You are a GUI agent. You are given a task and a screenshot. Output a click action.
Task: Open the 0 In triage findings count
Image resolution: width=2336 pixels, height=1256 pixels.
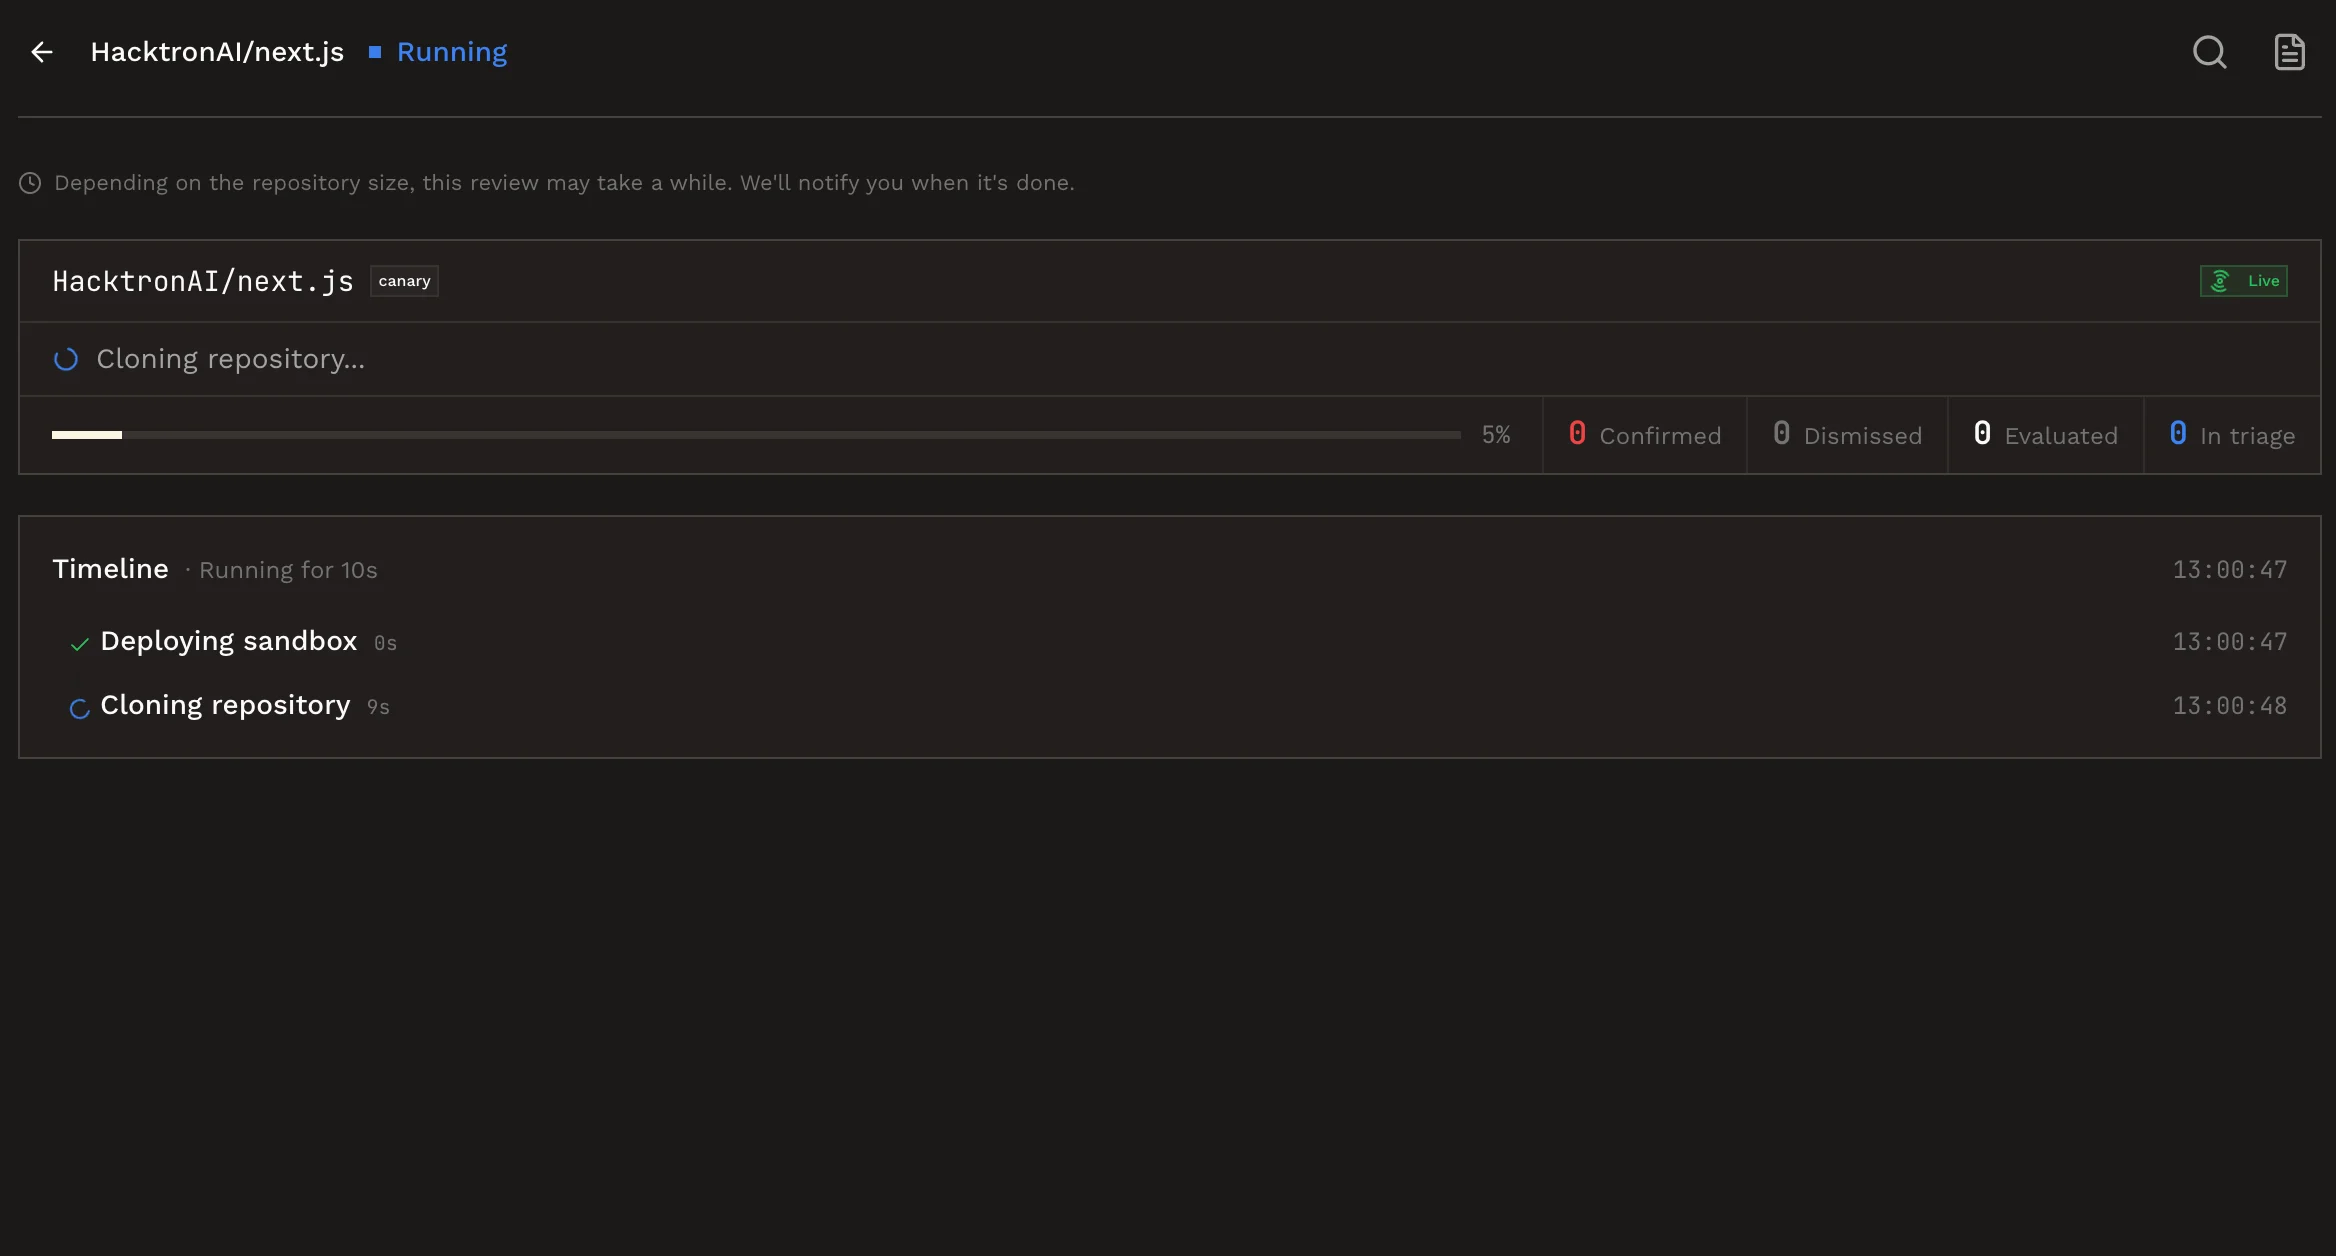[x=2232, y=435]
